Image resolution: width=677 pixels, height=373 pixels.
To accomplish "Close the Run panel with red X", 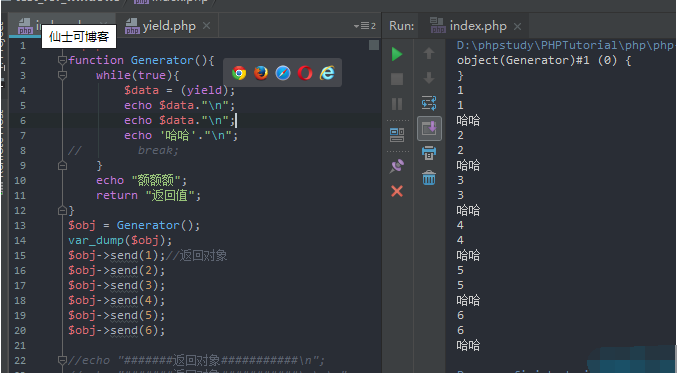I will [397, 191].
